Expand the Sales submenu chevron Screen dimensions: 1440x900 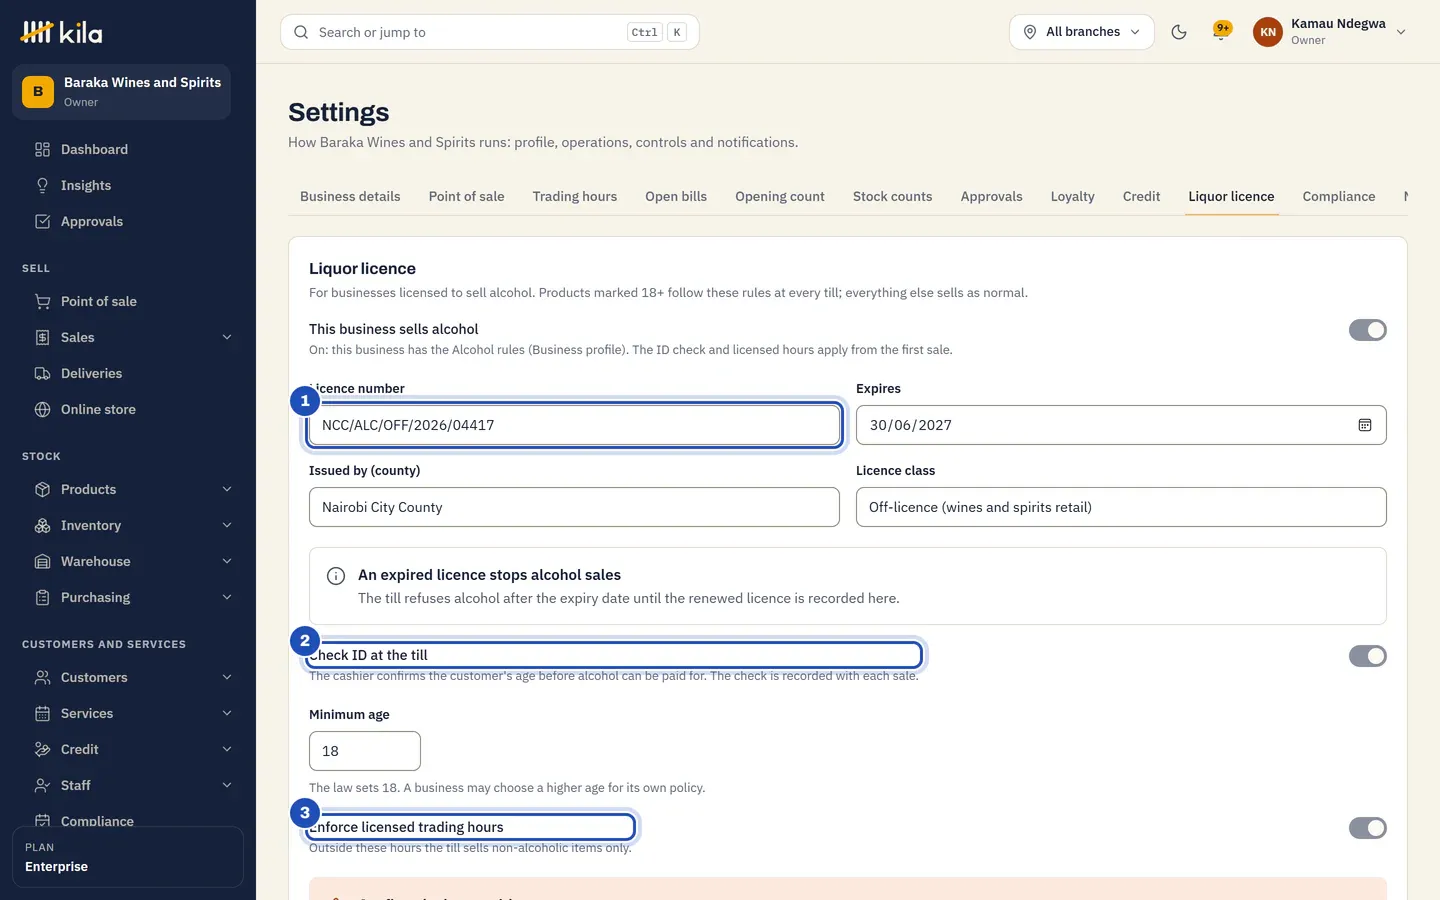point(227,338)
